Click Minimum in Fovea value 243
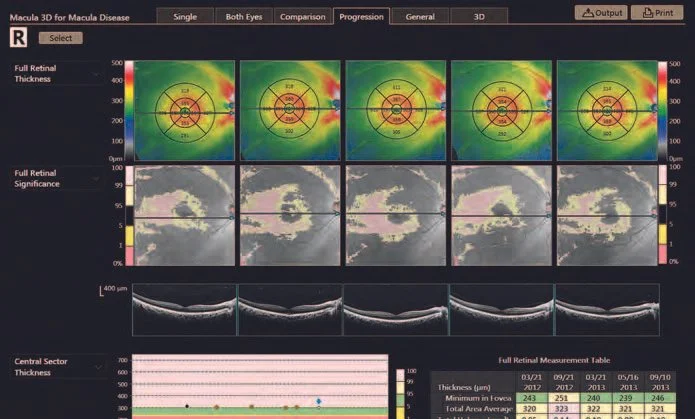 530,398
